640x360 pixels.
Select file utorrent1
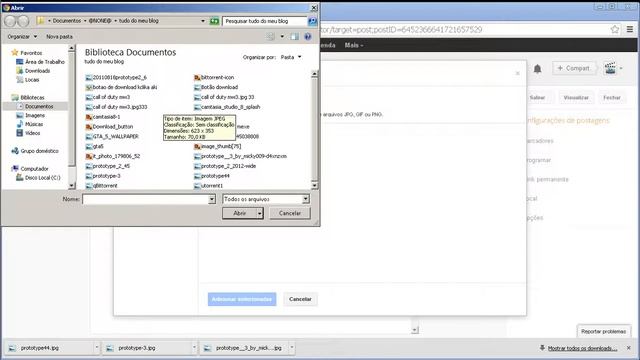click(209, 186)
